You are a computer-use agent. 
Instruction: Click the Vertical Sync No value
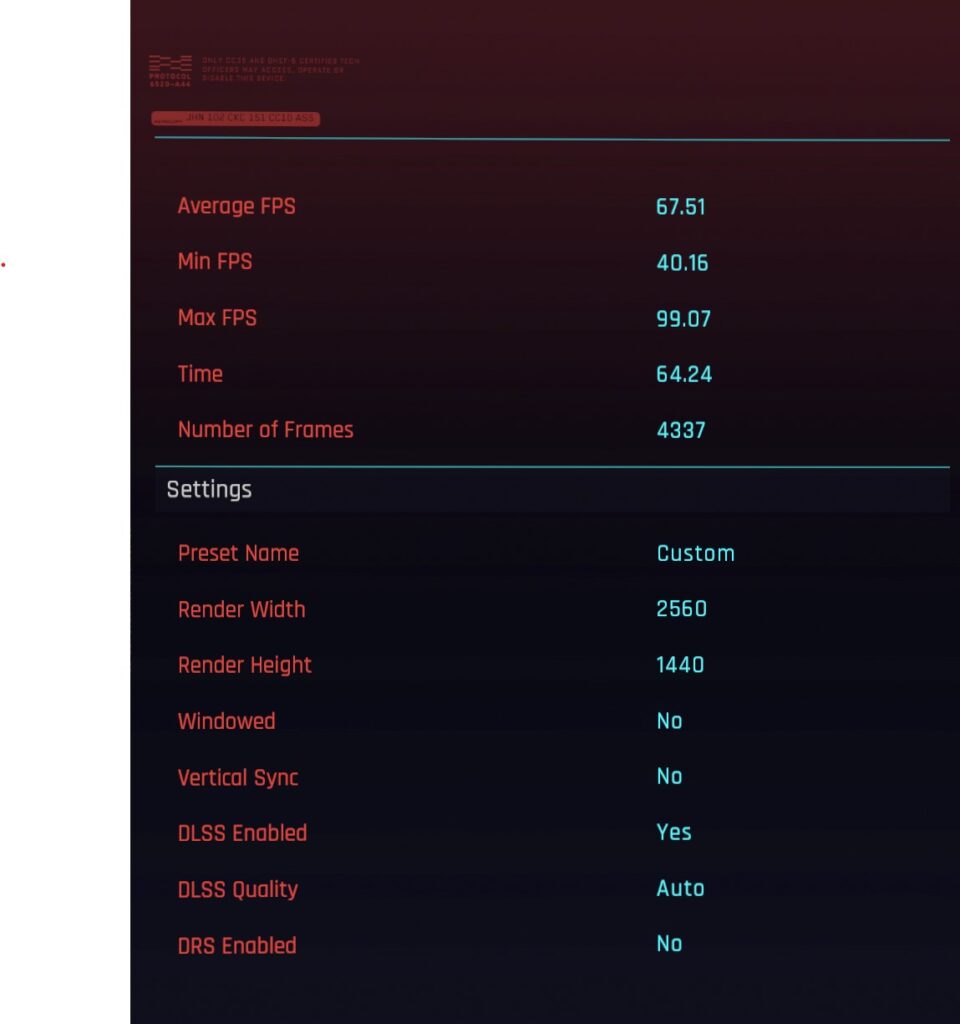pyautogui.click(x=669, y=777)
